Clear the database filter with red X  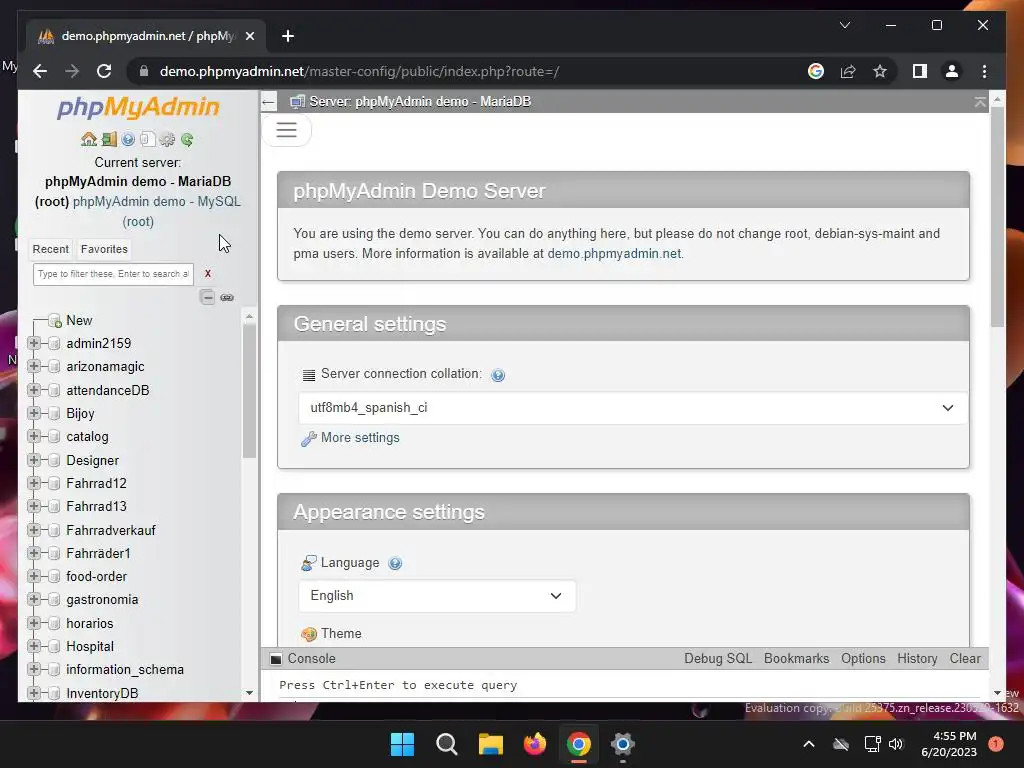(x=208, y=274)
